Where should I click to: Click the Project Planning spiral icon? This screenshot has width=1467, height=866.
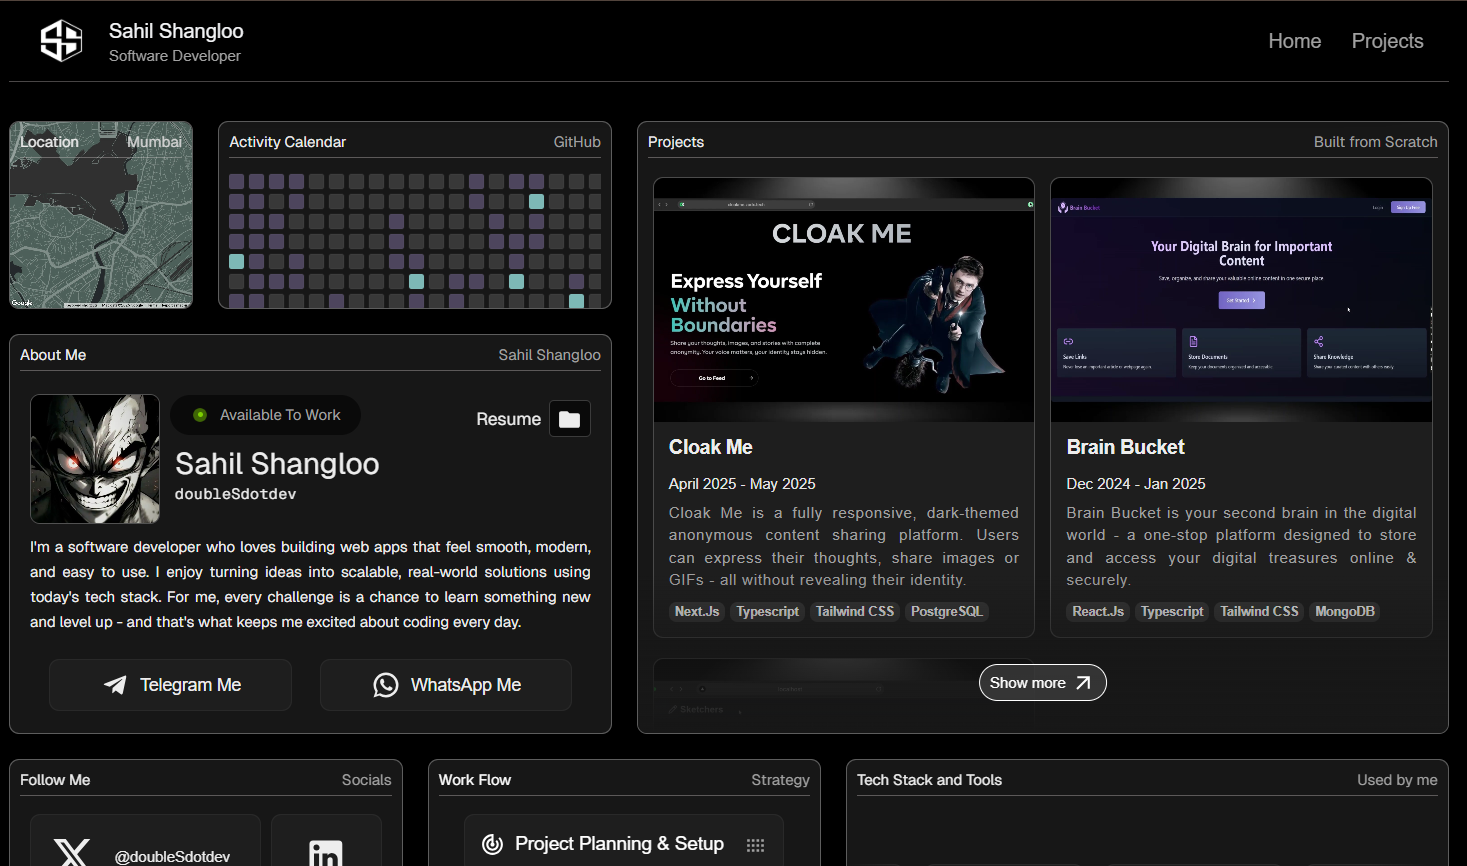492,844
